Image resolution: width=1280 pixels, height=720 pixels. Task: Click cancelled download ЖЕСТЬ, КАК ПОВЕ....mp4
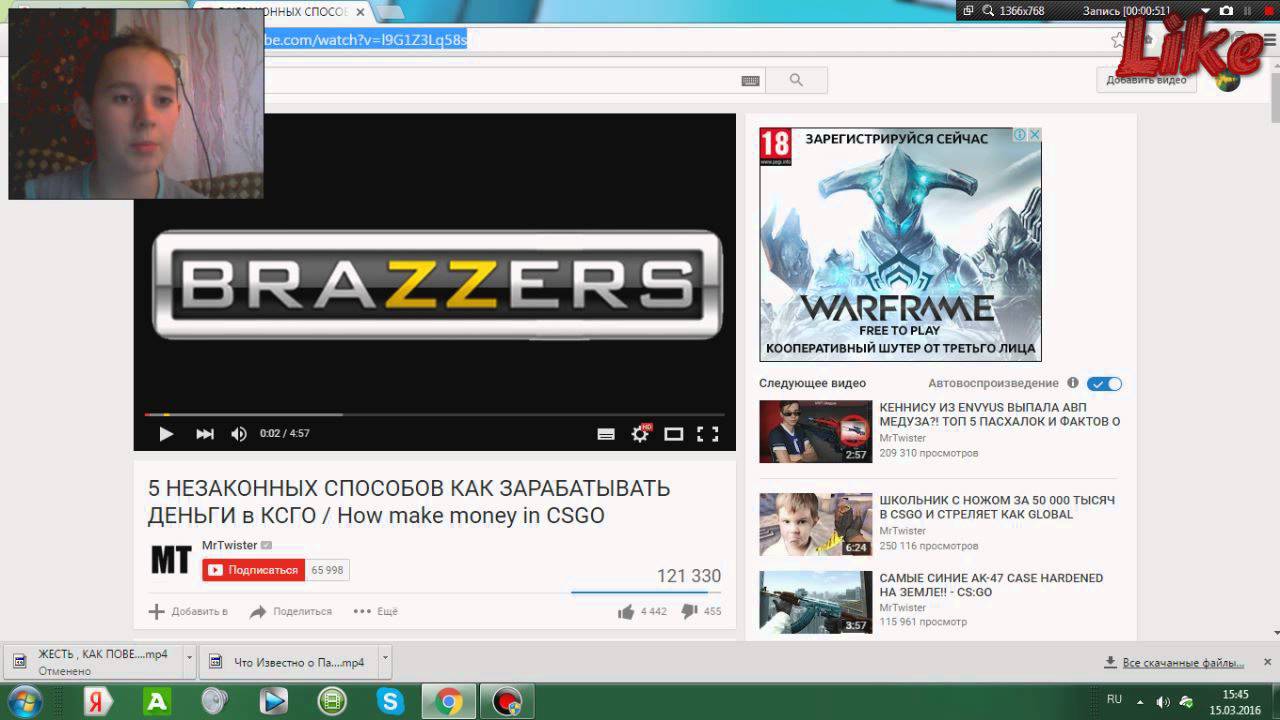93,662
